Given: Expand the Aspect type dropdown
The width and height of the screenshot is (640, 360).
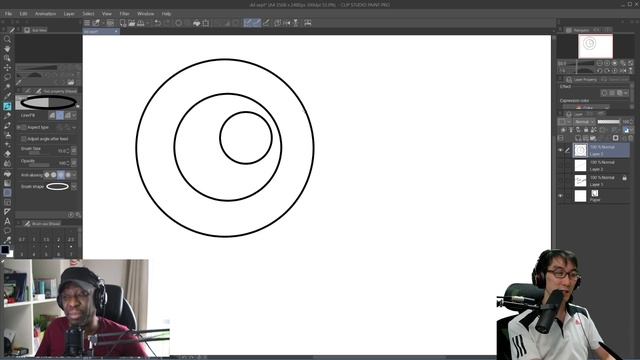Looking at the screenshot, I should tap(74, 127).
